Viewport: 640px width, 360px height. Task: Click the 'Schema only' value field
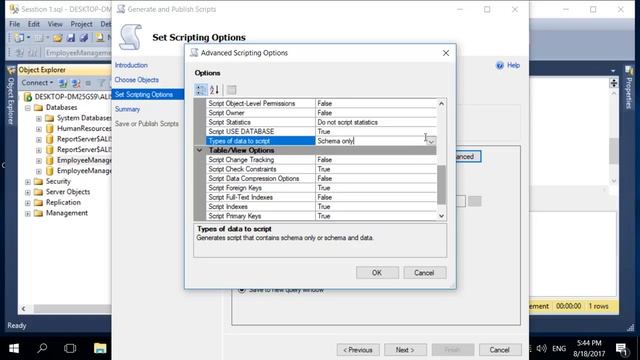click(371, 141)
